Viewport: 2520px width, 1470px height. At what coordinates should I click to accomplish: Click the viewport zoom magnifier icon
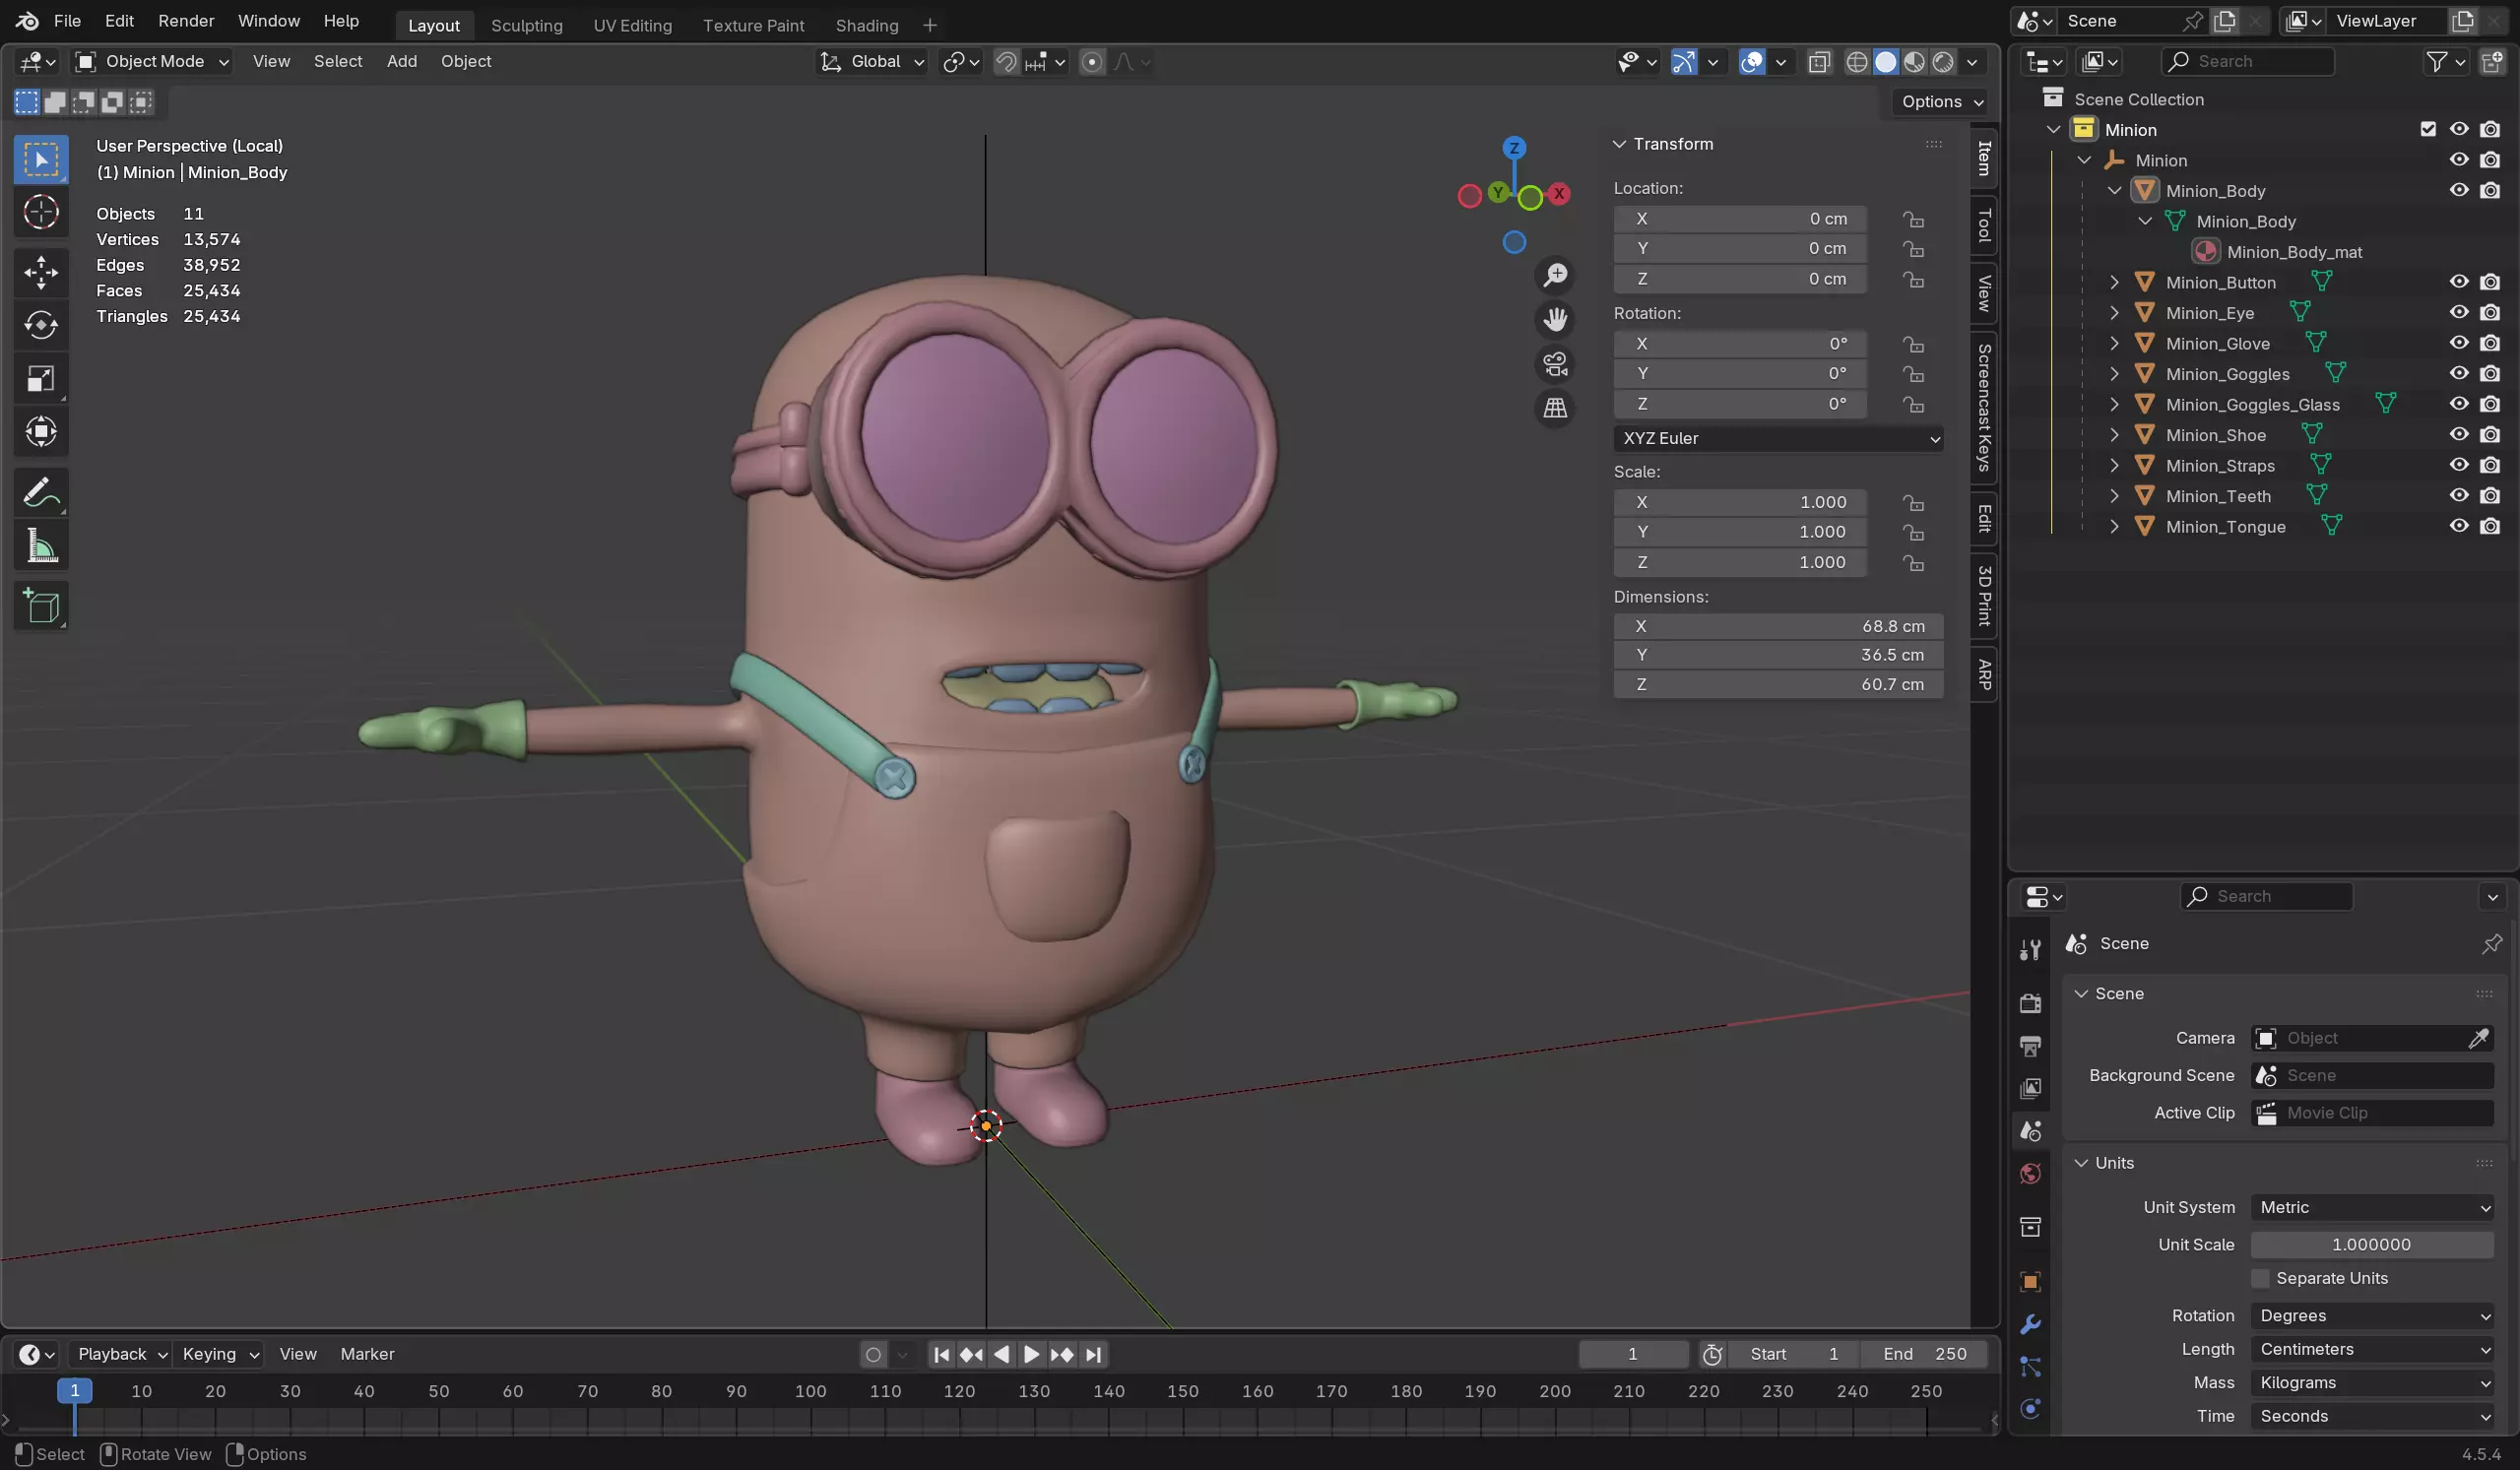coord(1555,275)
